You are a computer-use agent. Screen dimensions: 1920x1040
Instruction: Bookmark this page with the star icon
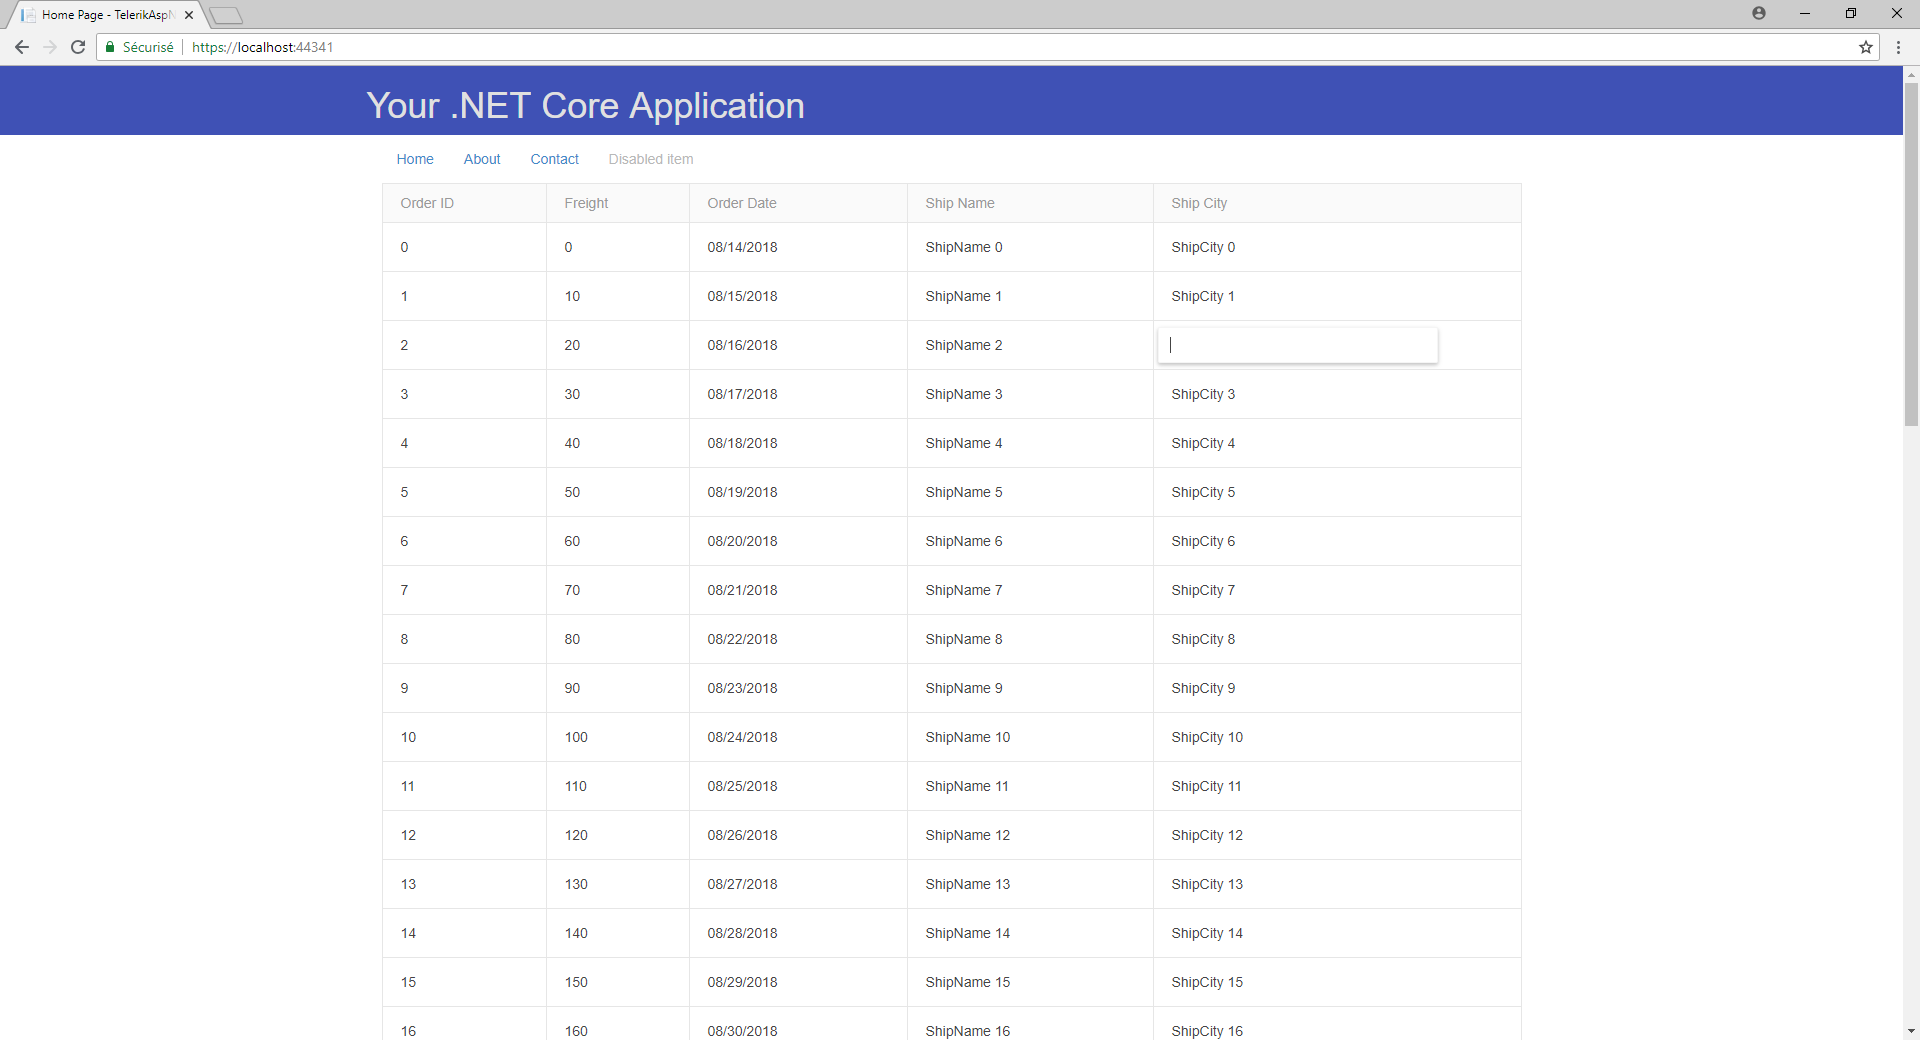pyautogui.click(x=1866, y=47)
